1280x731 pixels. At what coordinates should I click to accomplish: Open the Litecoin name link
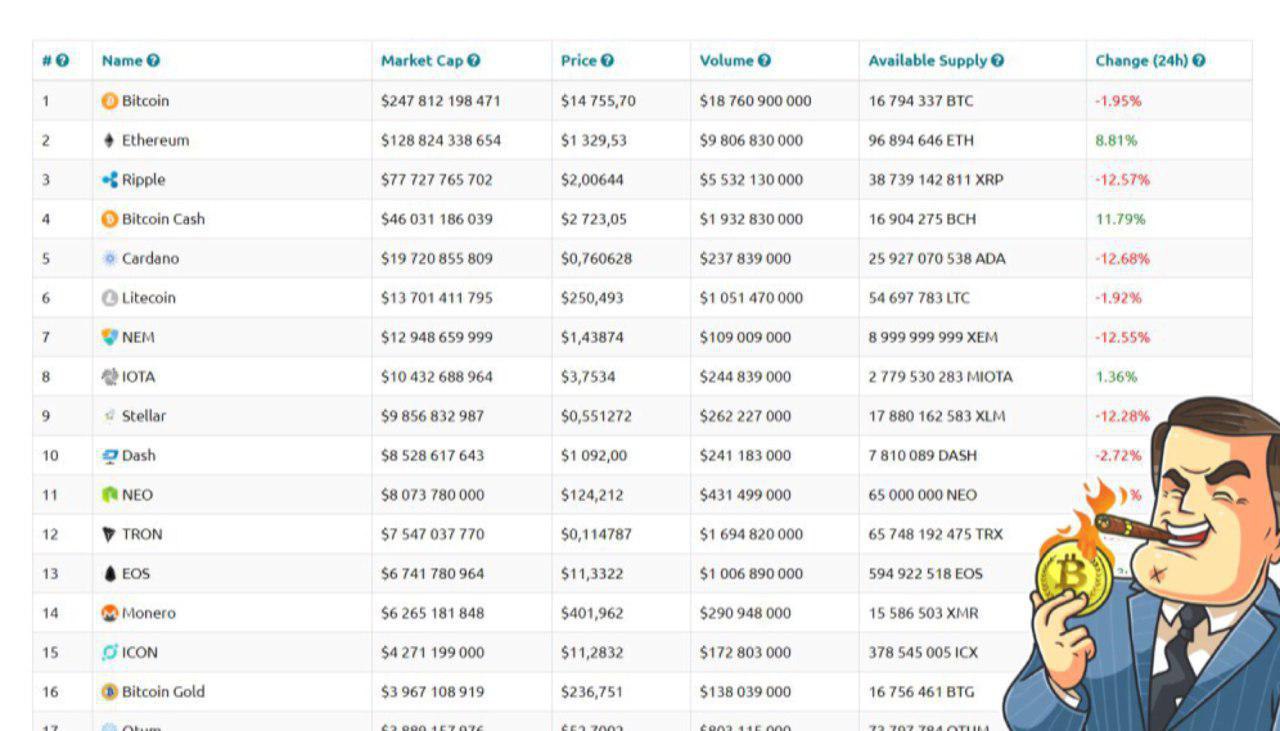(x=149, y=298)
